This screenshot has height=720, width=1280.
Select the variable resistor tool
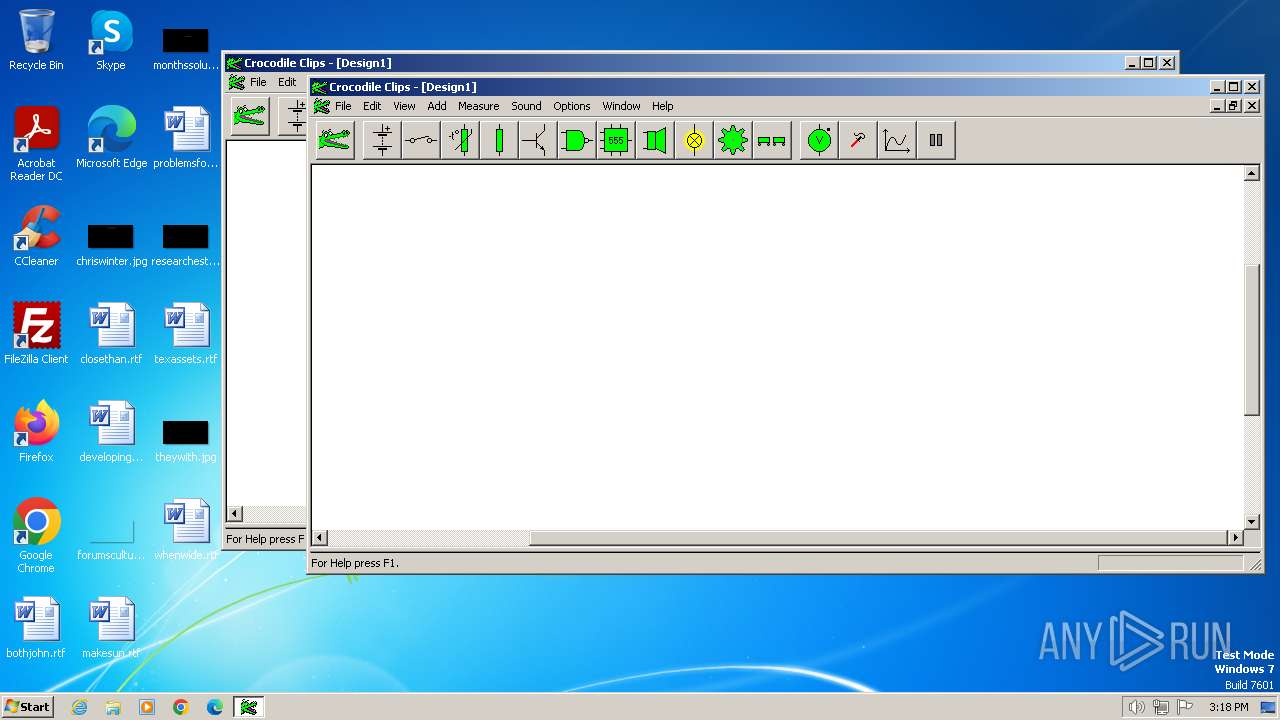460,141
